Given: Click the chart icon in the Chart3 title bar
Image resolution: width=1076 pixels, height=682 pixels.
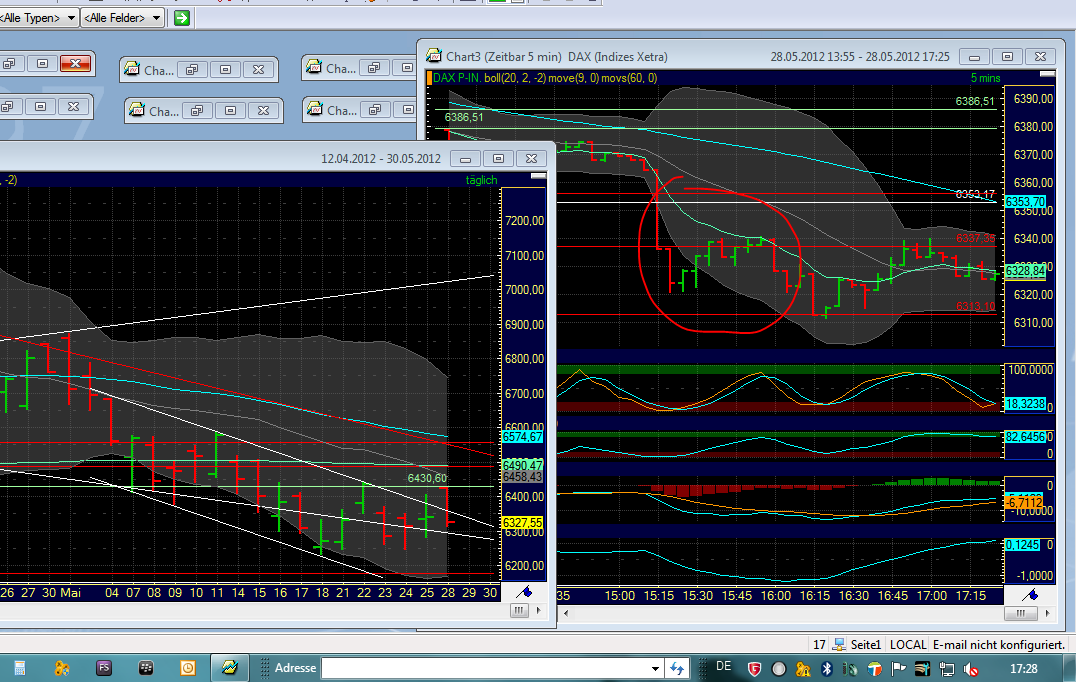Looking at the screenshot, I should pos(432,55).
